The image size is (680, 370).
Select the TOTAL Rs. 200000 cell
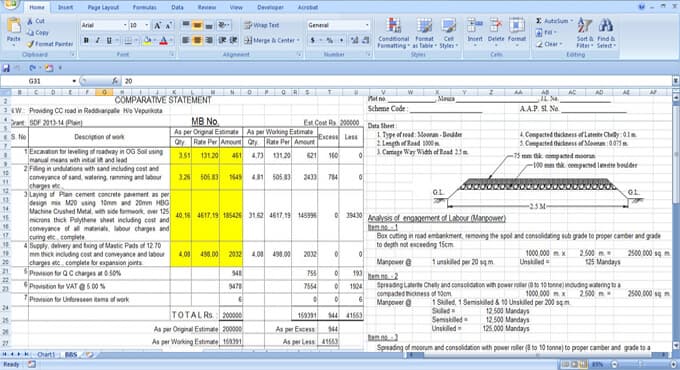point(231,316)
